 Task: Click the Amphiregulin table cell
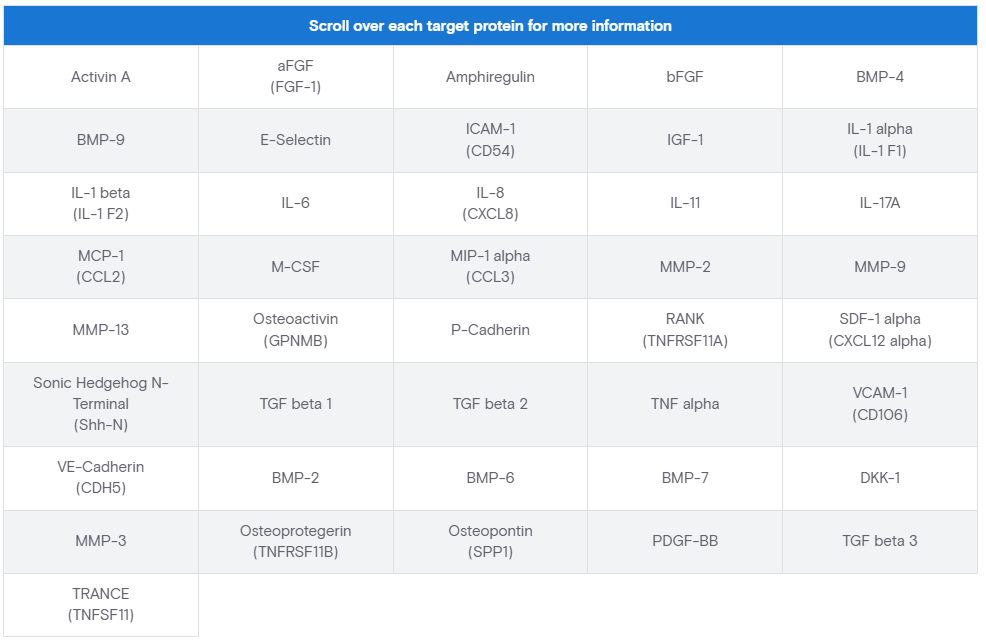coord(490,77)
